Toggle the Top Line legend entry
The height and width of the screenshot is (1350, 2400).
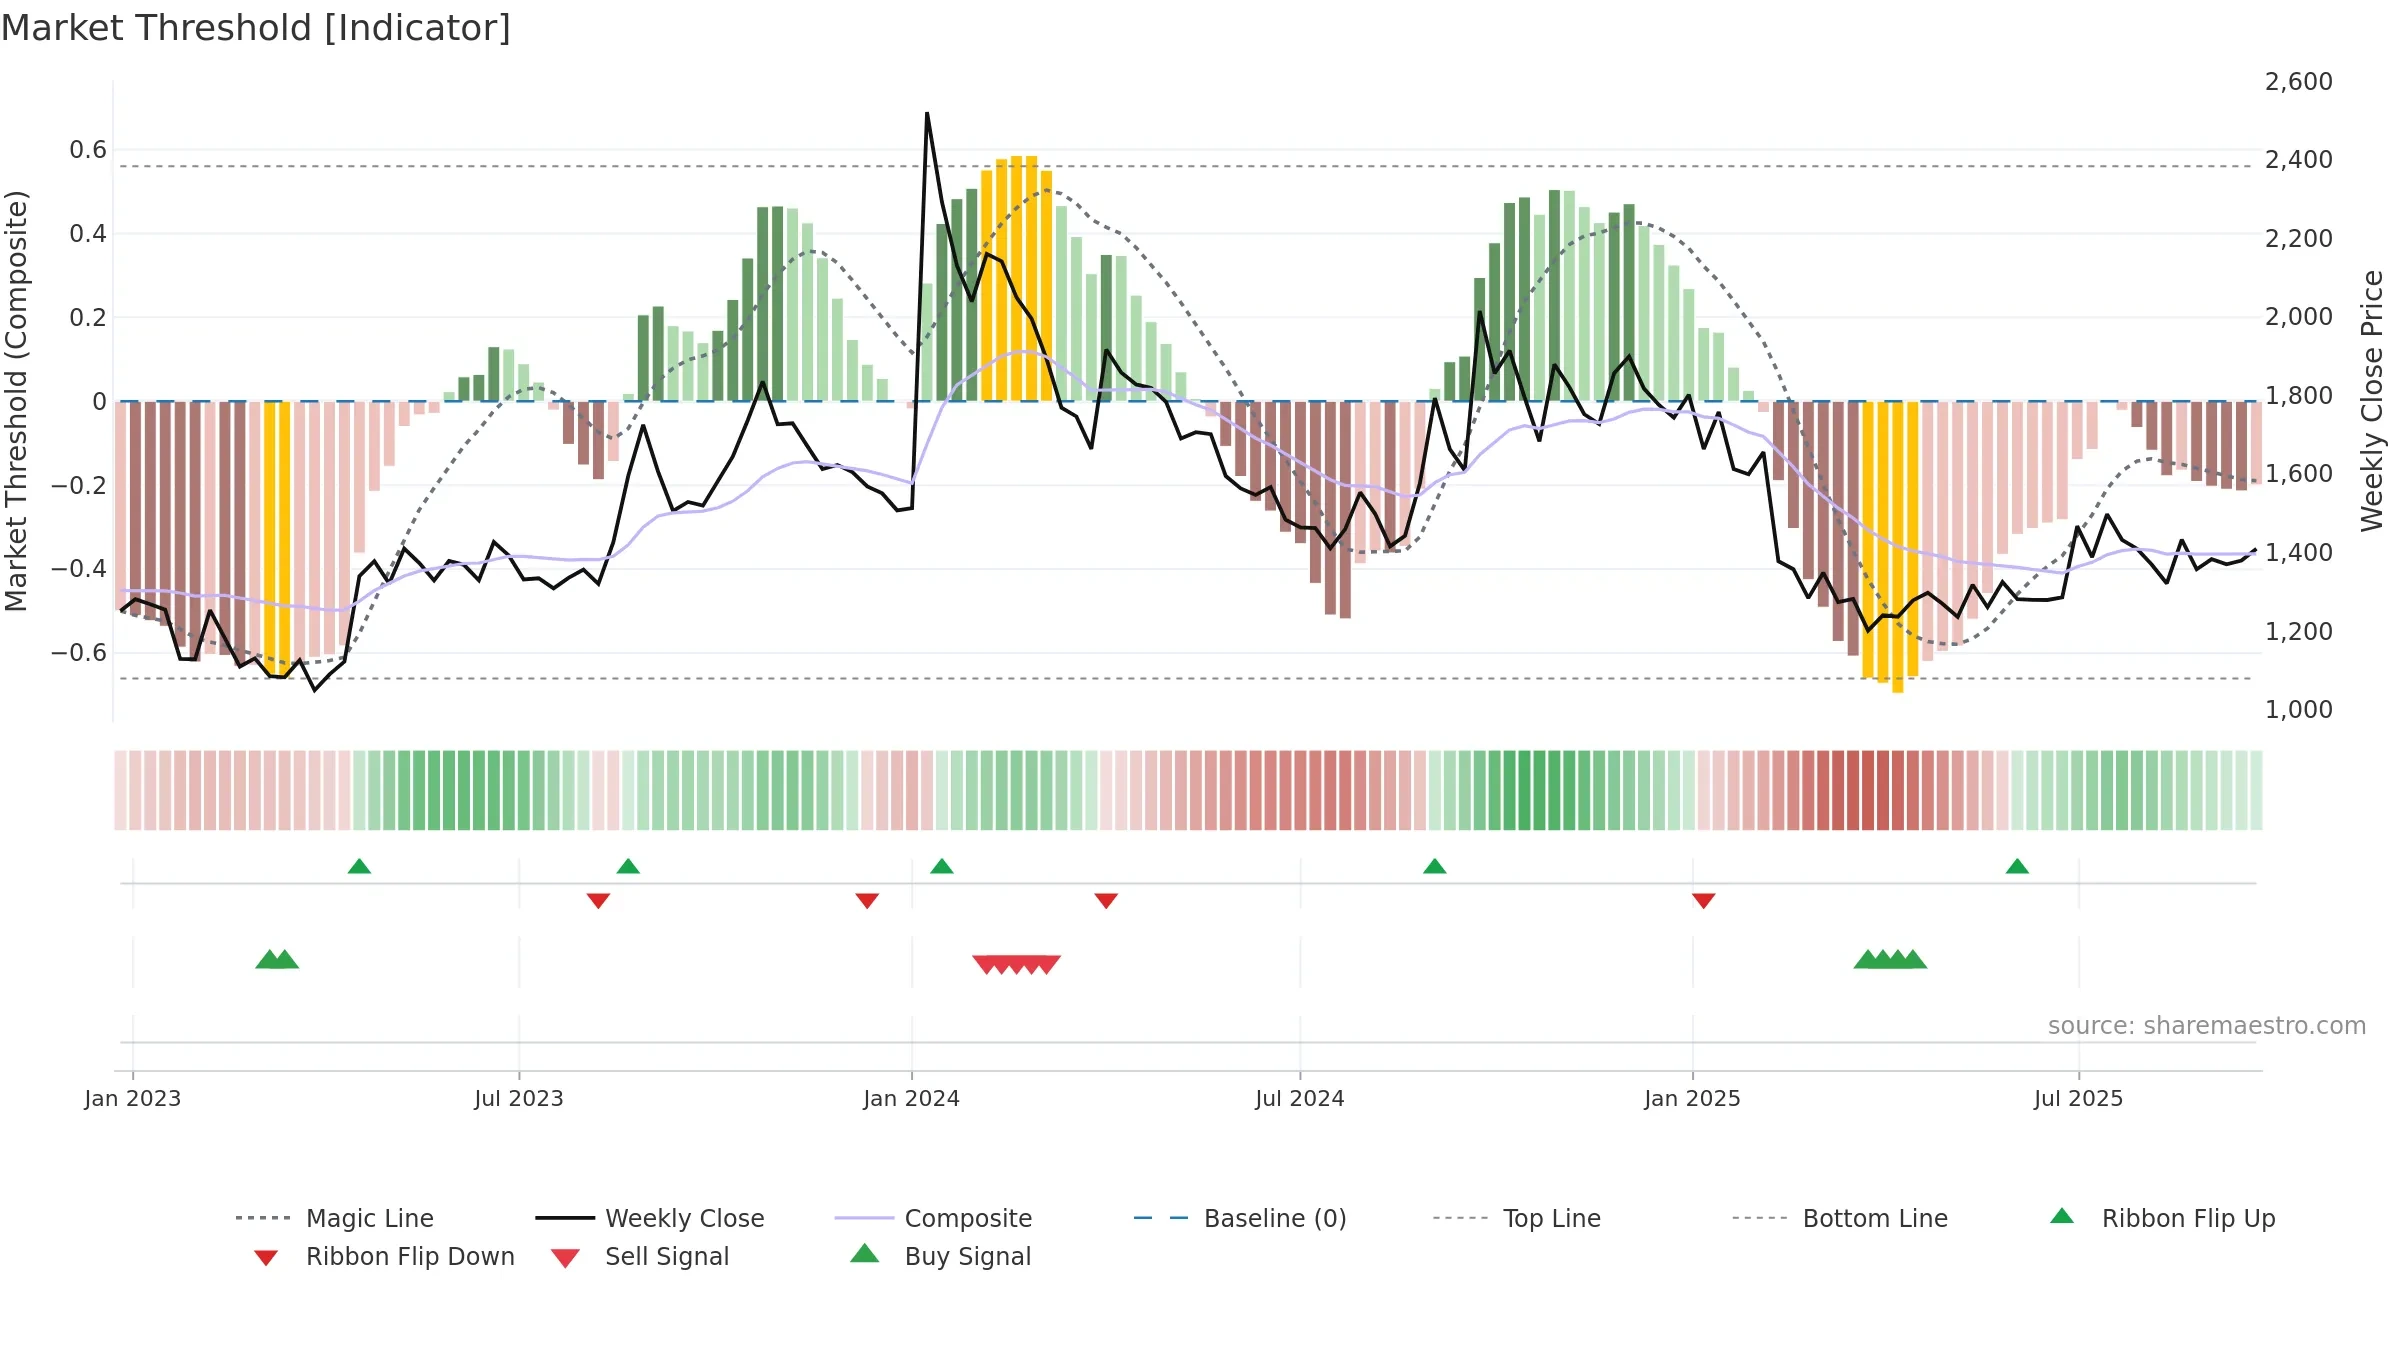[1516, 1218]
